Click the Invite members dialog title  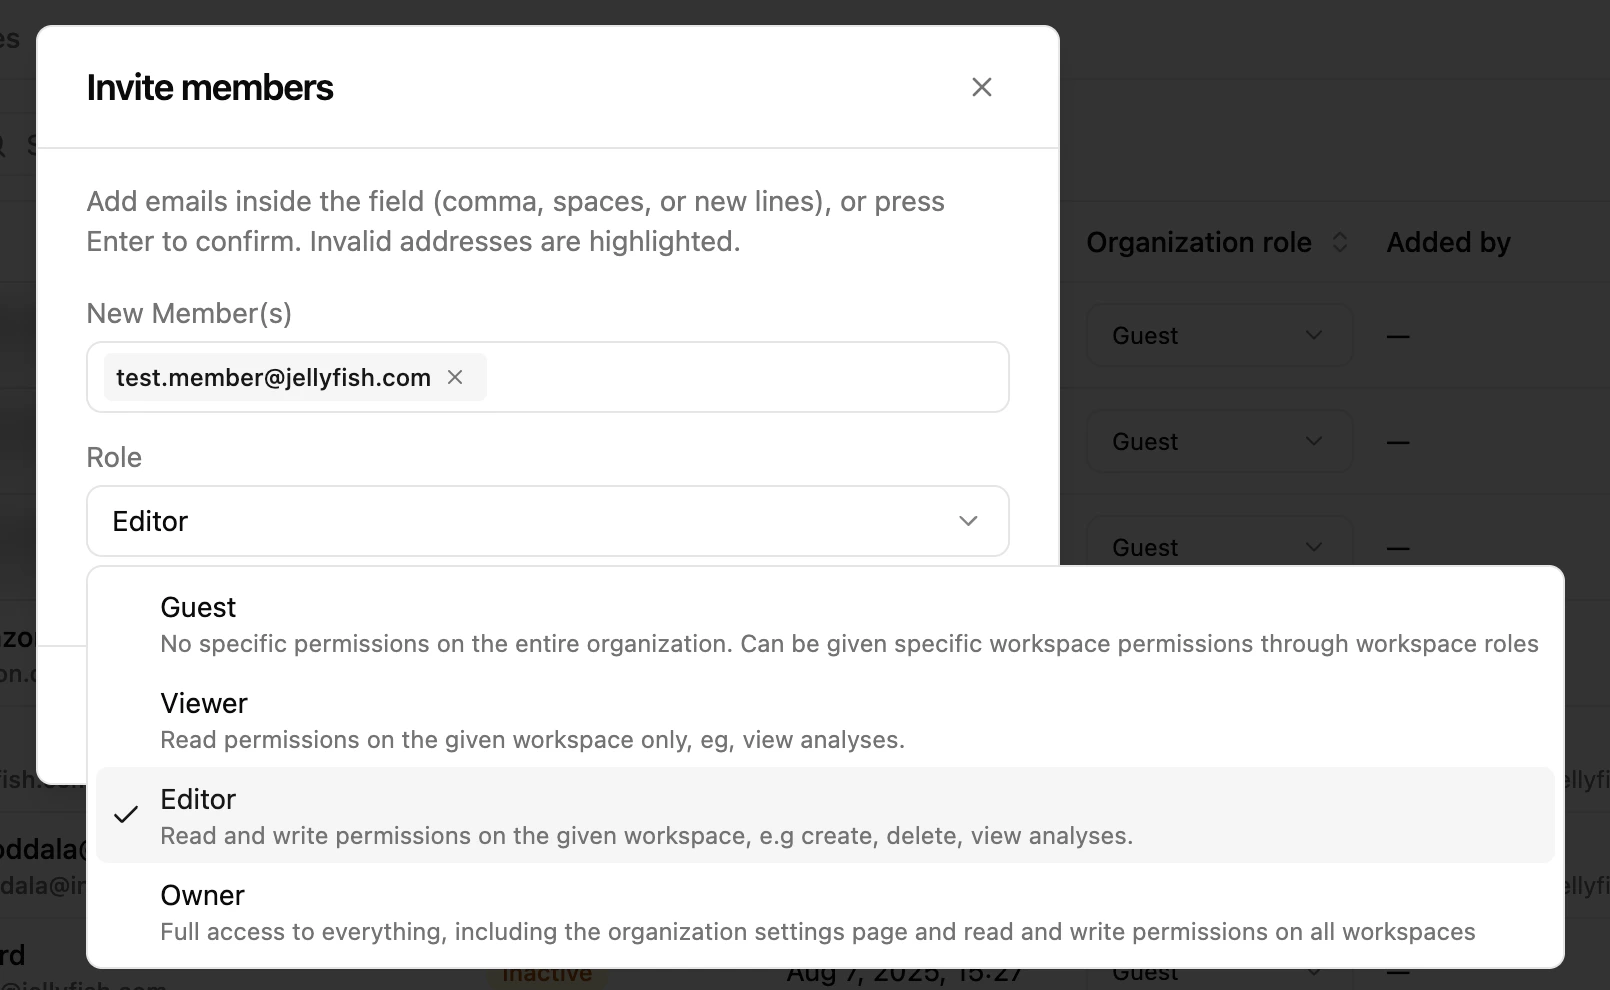[x=210, y=87]
